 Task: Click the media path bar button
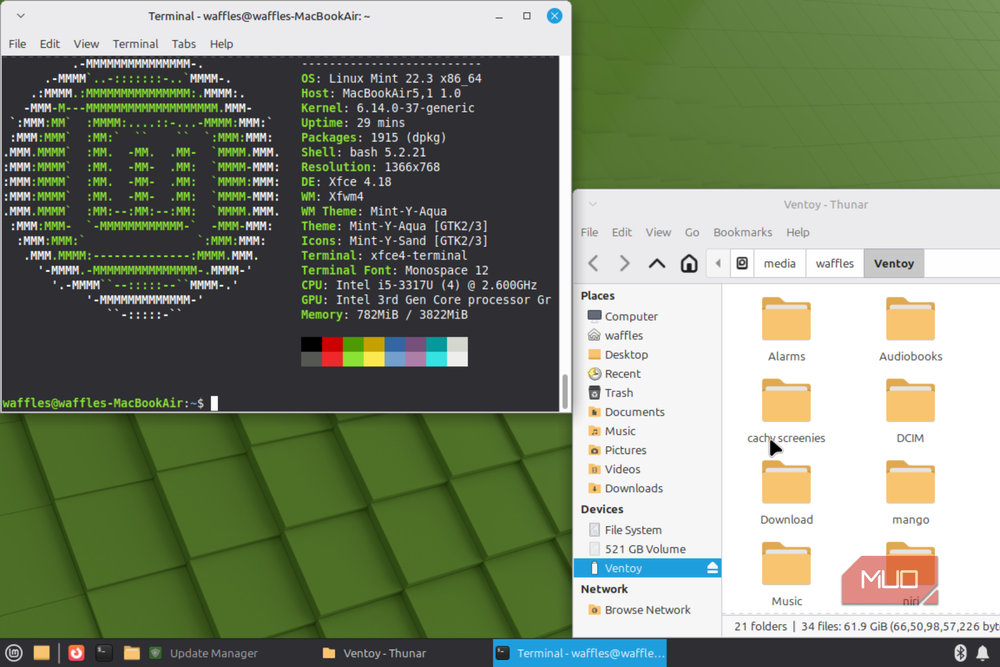tap(779, 263)
